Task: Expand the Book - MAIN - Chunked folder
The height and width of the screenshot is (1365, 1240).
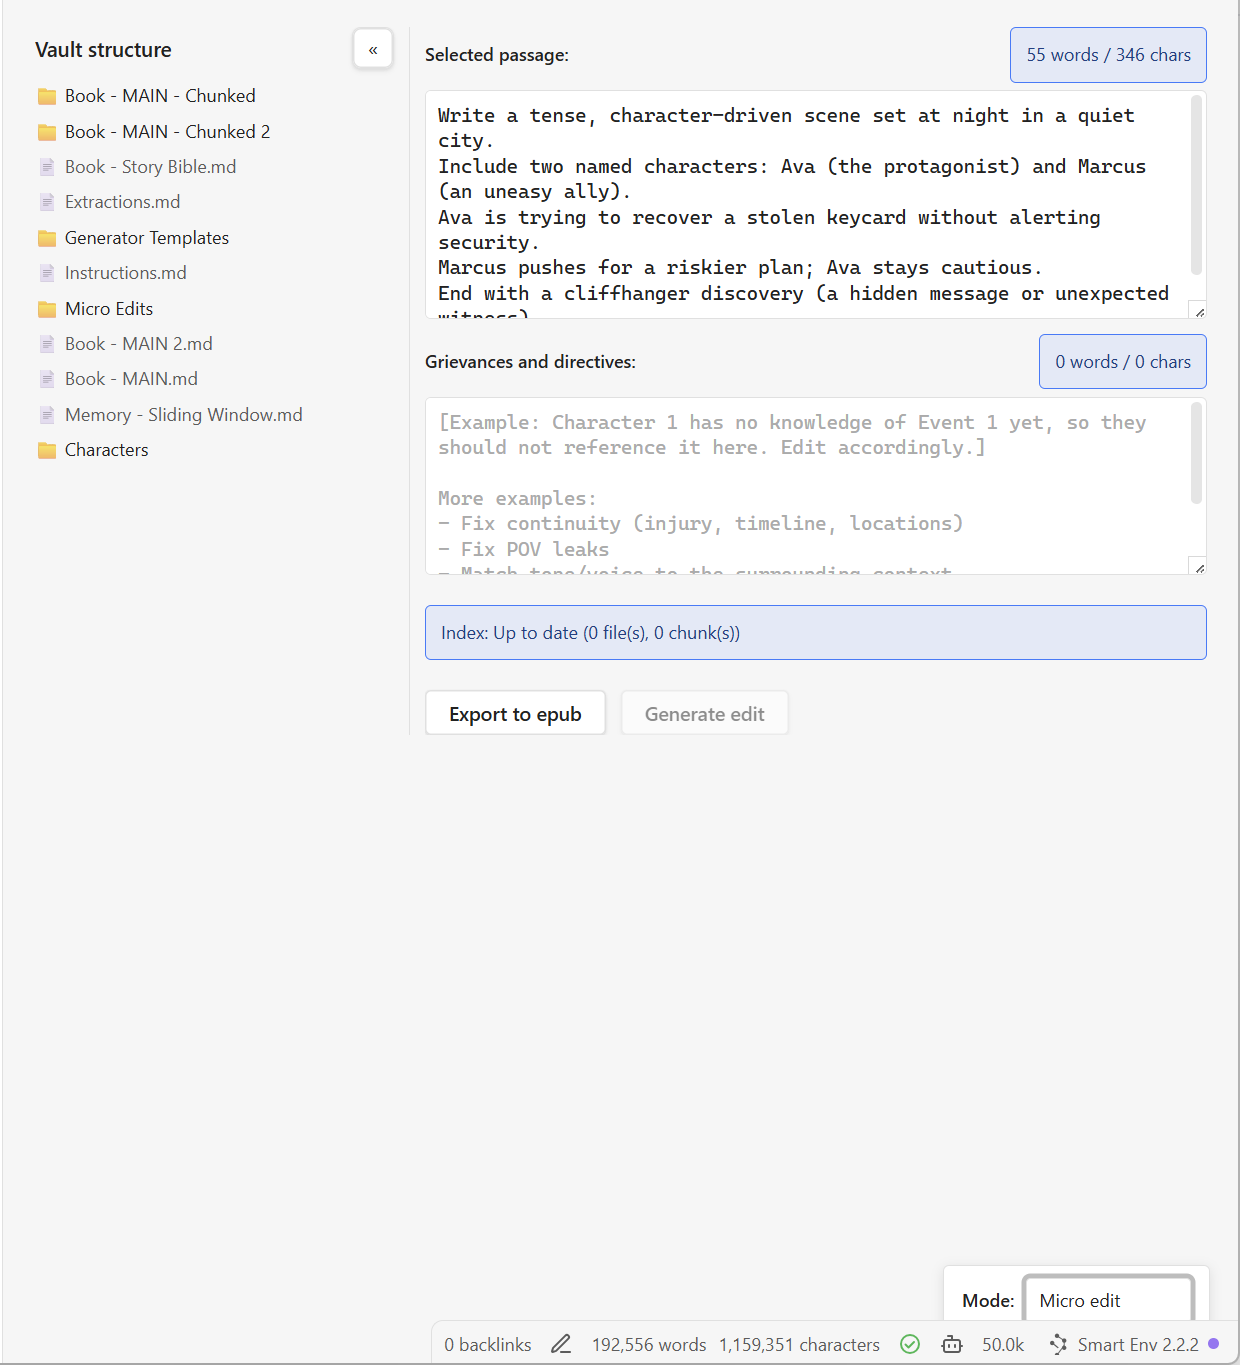Action: pyautogui.click(x=160, y=96)
